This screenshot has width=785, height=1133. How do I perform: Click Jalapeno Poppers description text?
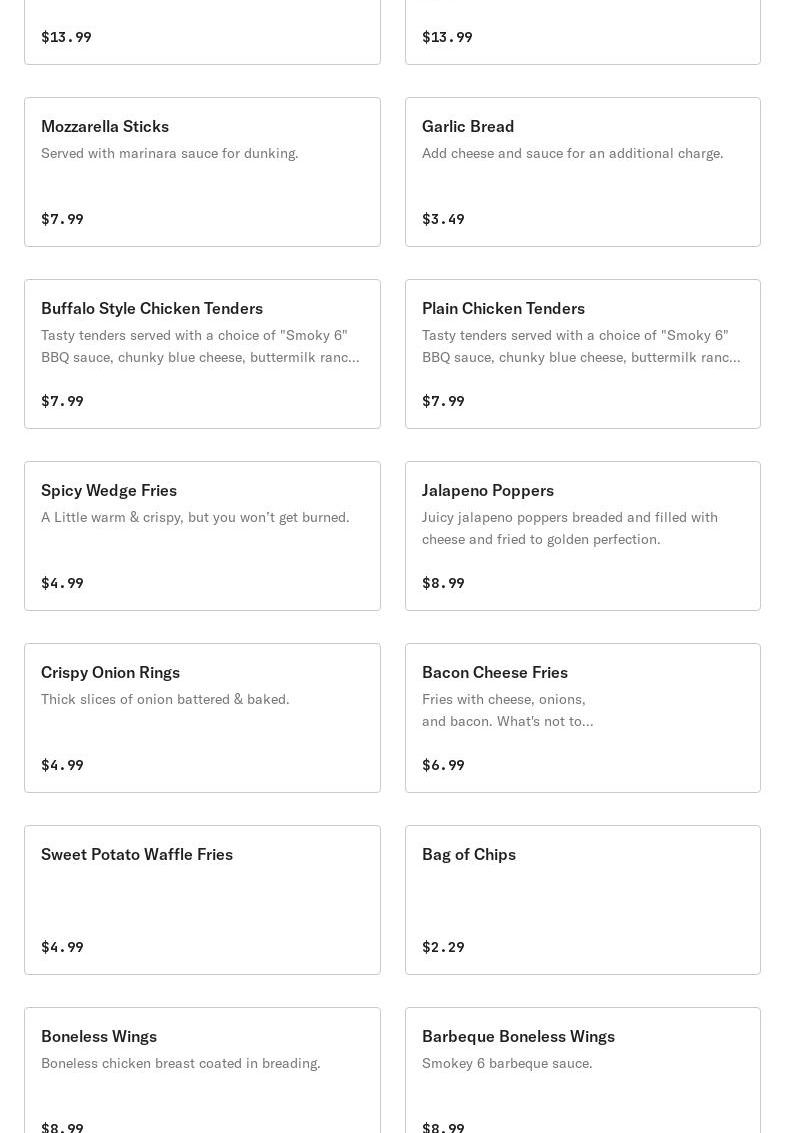click(x=570, y=528)
